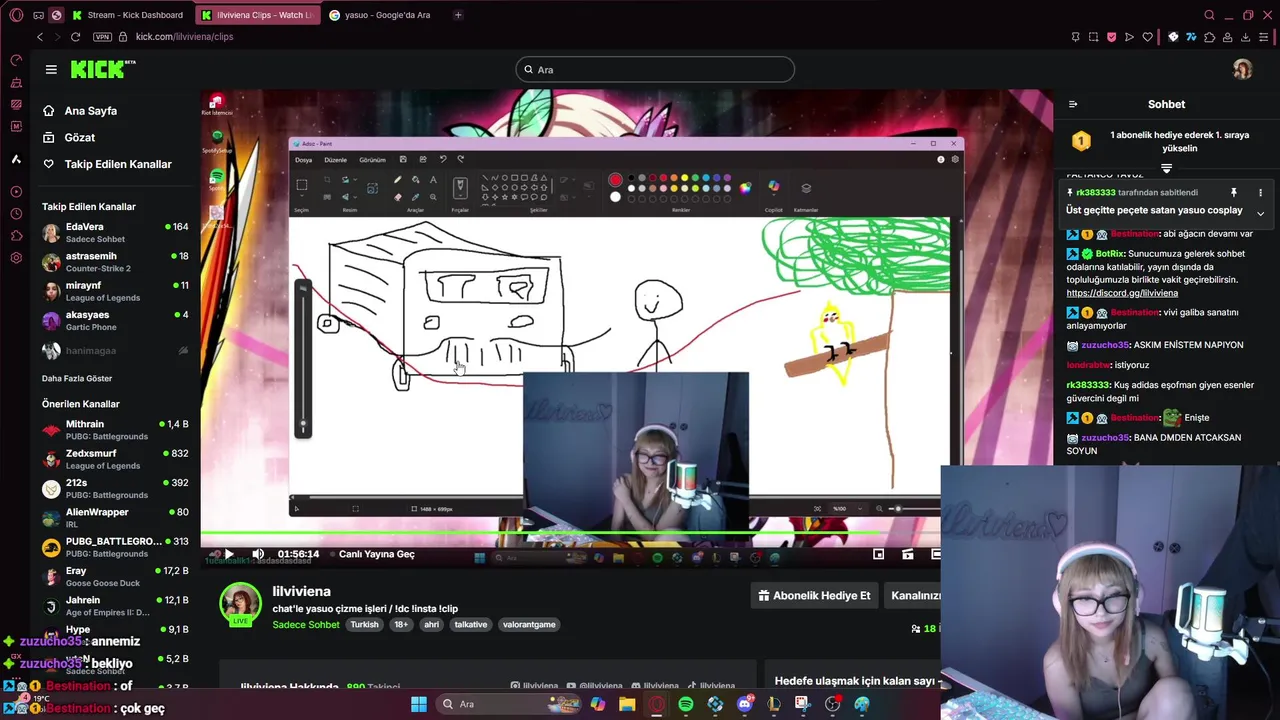Expand the pinned message chevron
1280x720 pixels.
(1260, 213)
